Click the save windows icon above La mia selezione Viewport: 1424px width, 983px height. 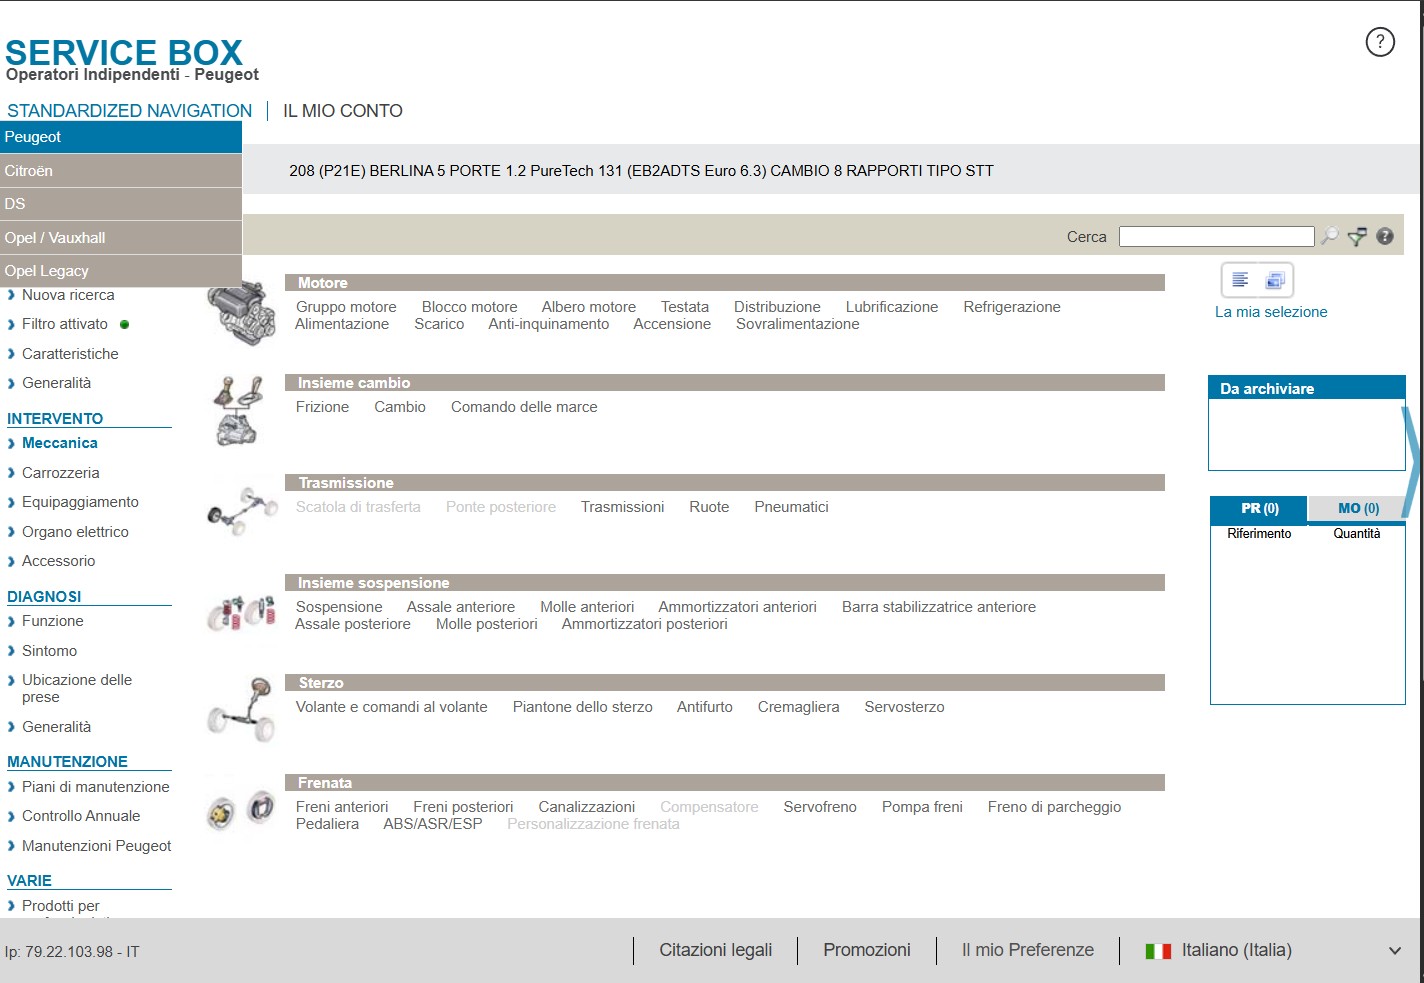click(1275, 280)
